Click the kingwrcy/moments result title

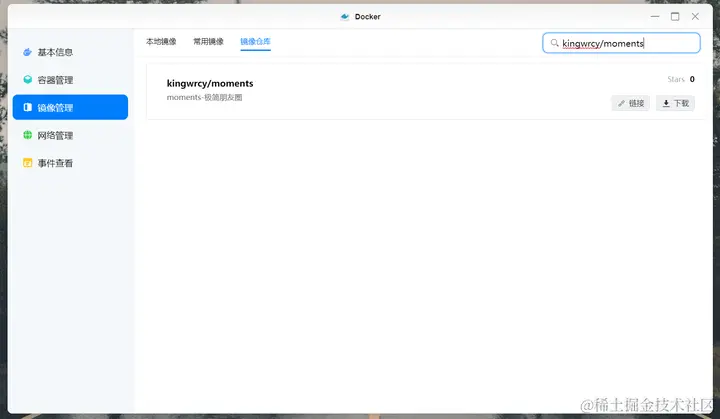210,83
